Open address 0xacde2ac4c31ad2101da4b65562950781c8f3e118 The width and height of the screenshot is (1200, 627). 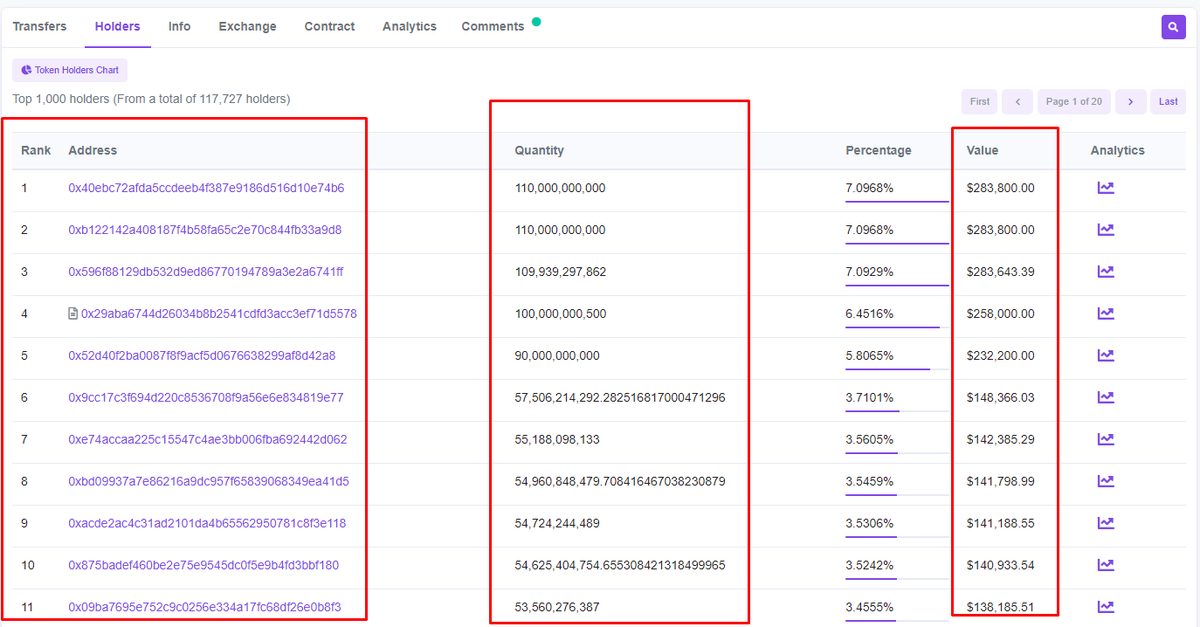[207, 524]
